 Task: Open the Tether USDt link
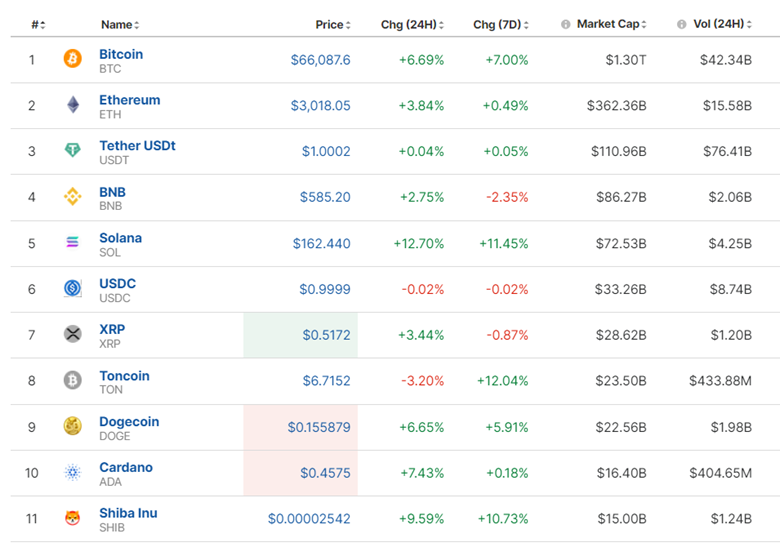(x=137, y=145)
